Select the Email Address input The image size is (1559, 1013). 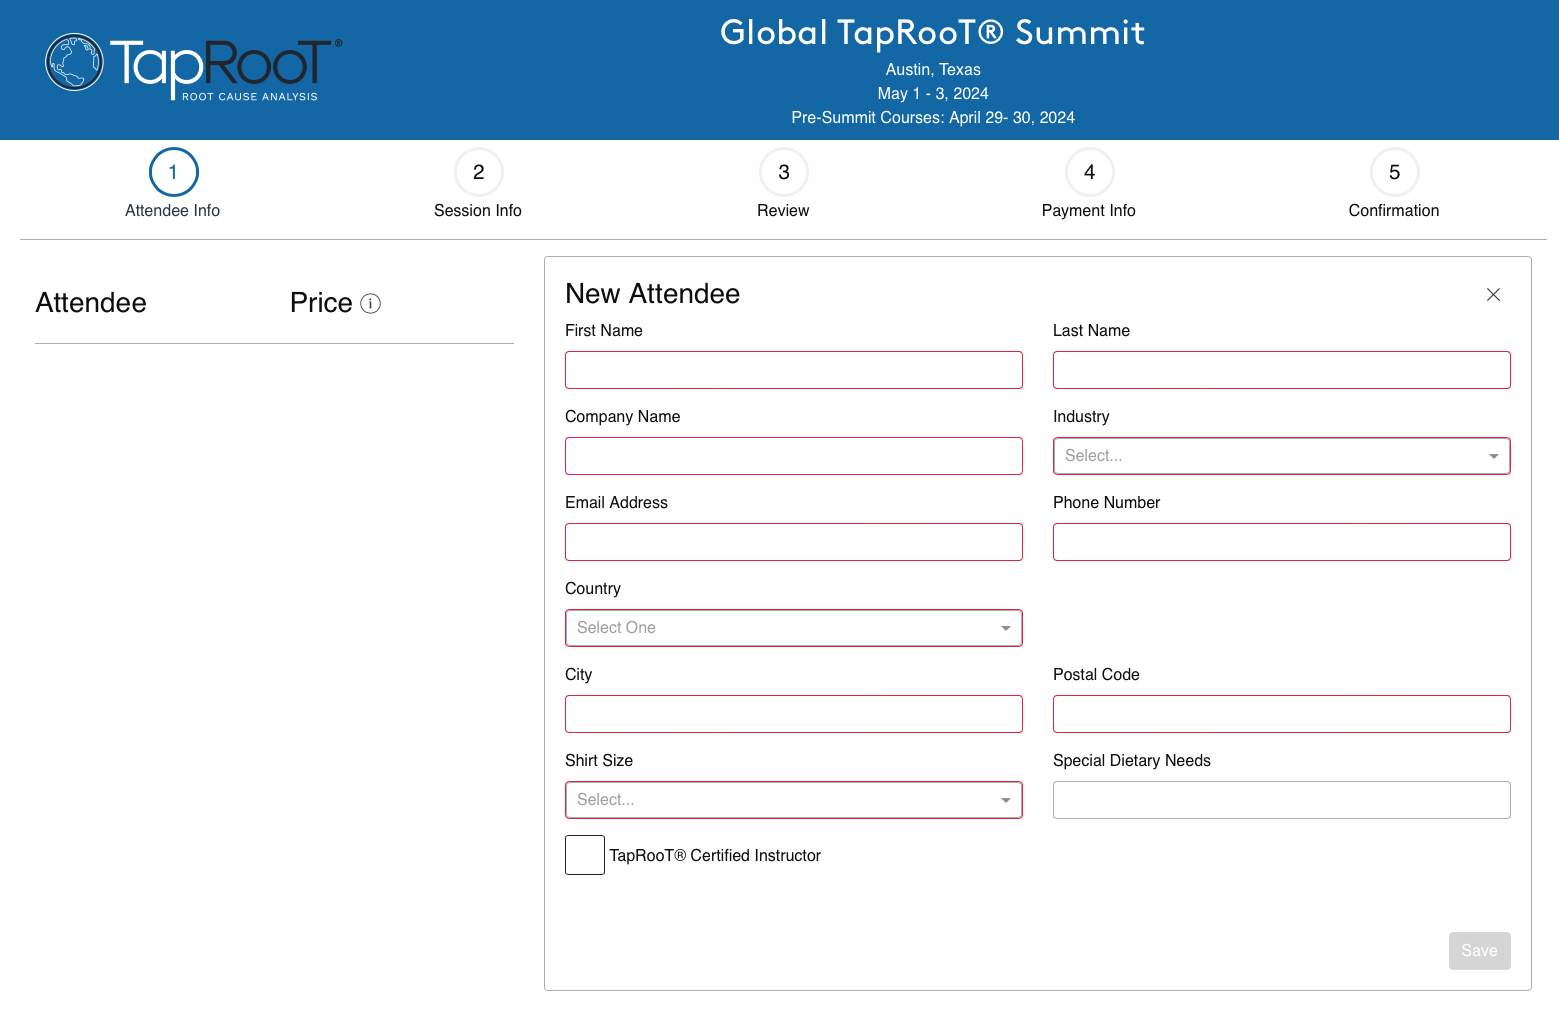click(x=793, y=542)
